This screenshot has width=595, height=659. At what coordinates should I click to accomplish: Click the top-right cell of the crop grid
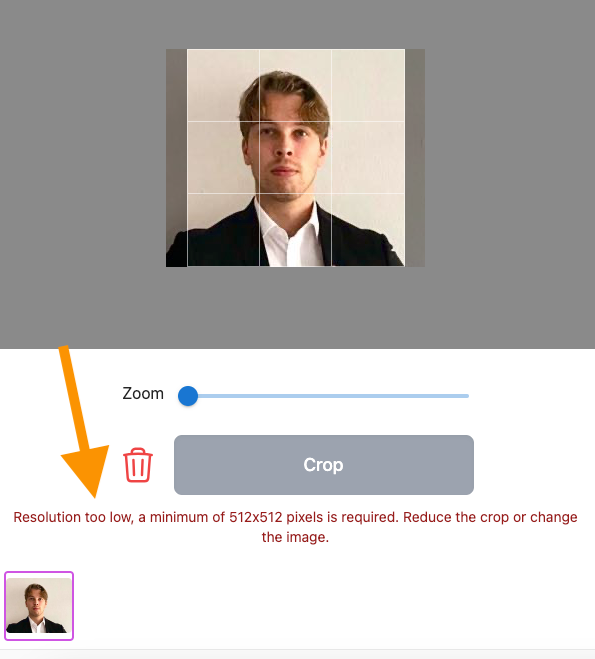368,85
